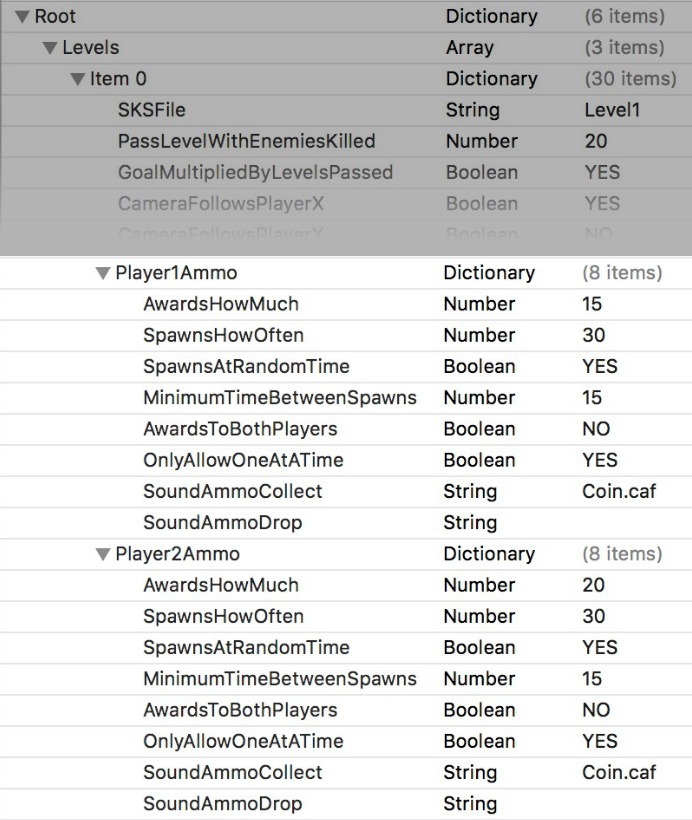Viewport: 692px width, 820px height.
Task: Toggle Player1Ammo SpawnsAtRandomTime YES value
Action: point(600,366)
